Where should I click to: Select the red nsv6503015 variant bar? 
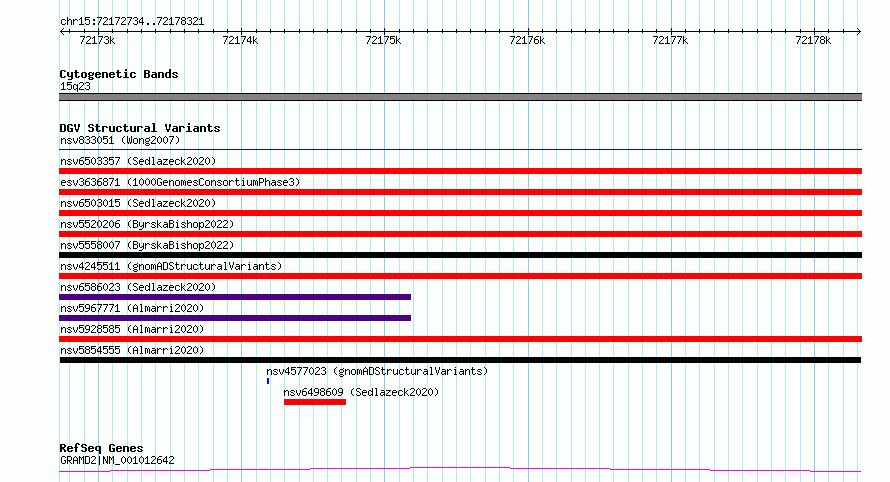460,213
